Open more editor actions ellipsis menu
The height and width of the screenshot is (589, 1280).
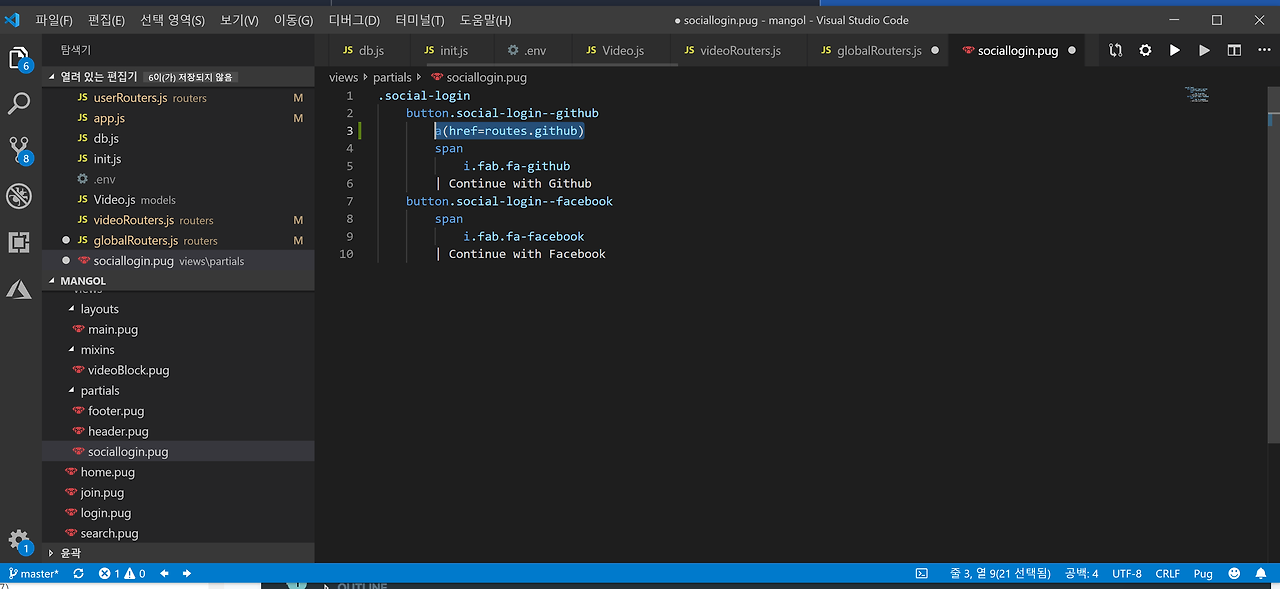pos(1263,50)
